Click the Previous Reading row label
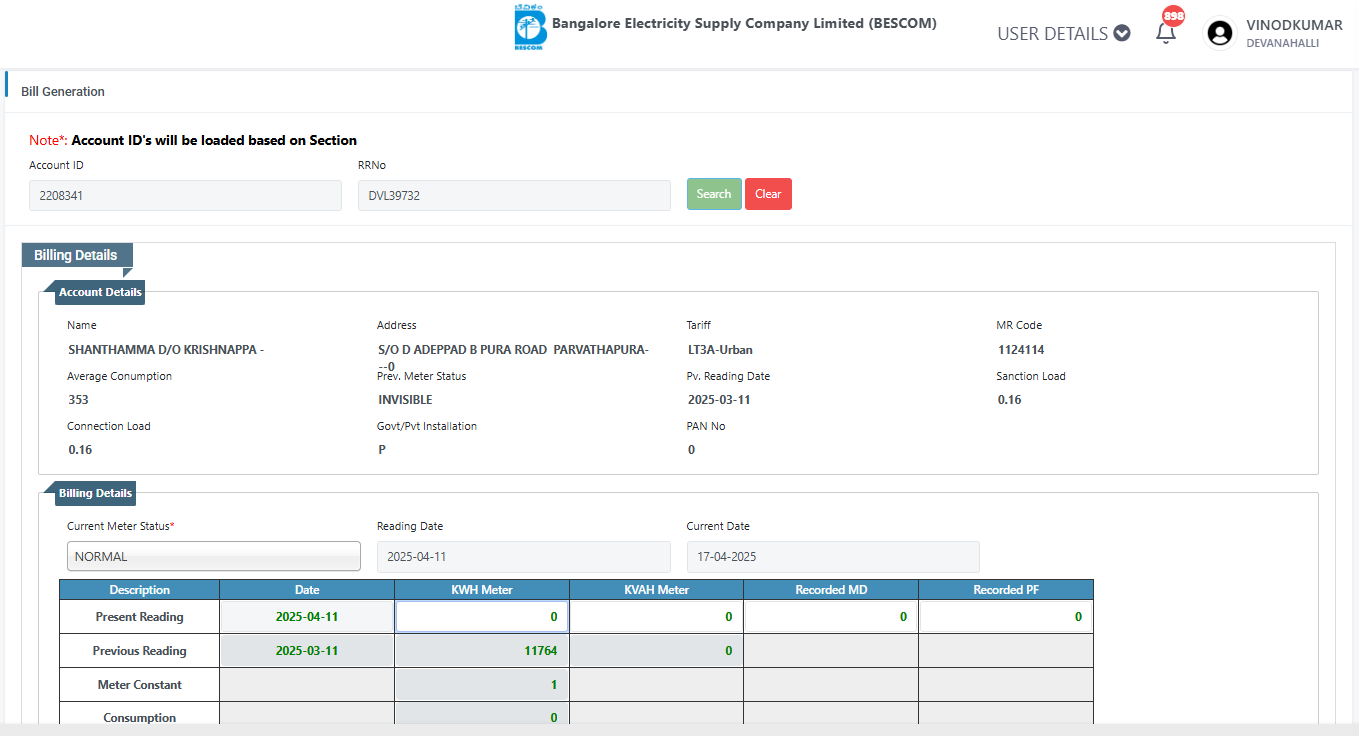This screenshot has width=1359, height=736. (x=140, y=651)
